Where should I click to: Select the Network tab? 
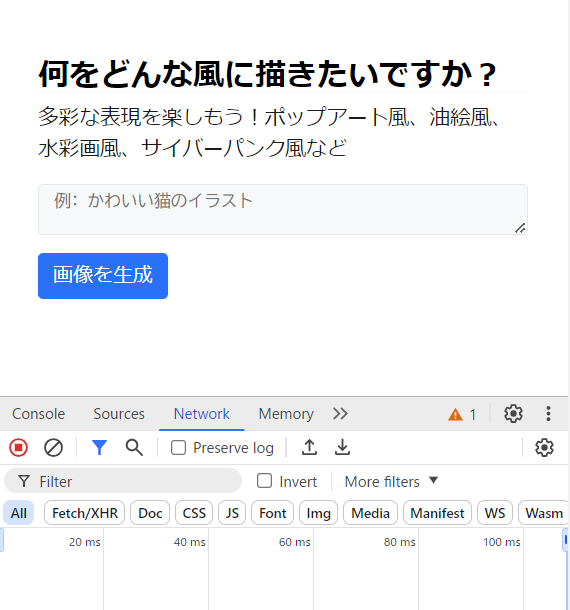click(202, 414)
